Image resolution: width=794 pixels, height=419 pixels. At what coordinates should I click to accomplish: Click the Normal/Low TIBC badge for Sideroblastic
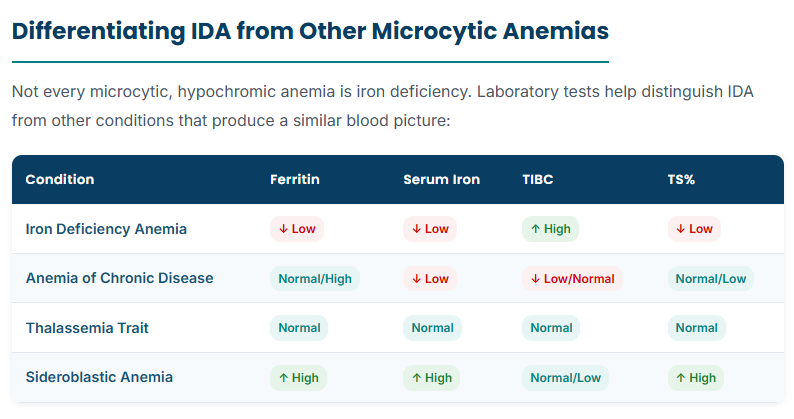pyautogui.click(x=566, y=378)
